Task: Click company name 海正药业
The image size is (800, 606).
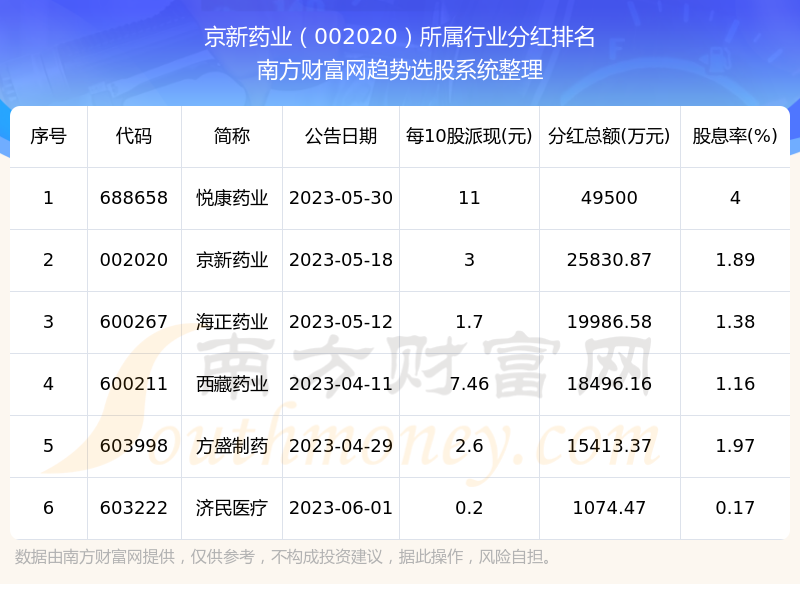Action: (232, 322)
